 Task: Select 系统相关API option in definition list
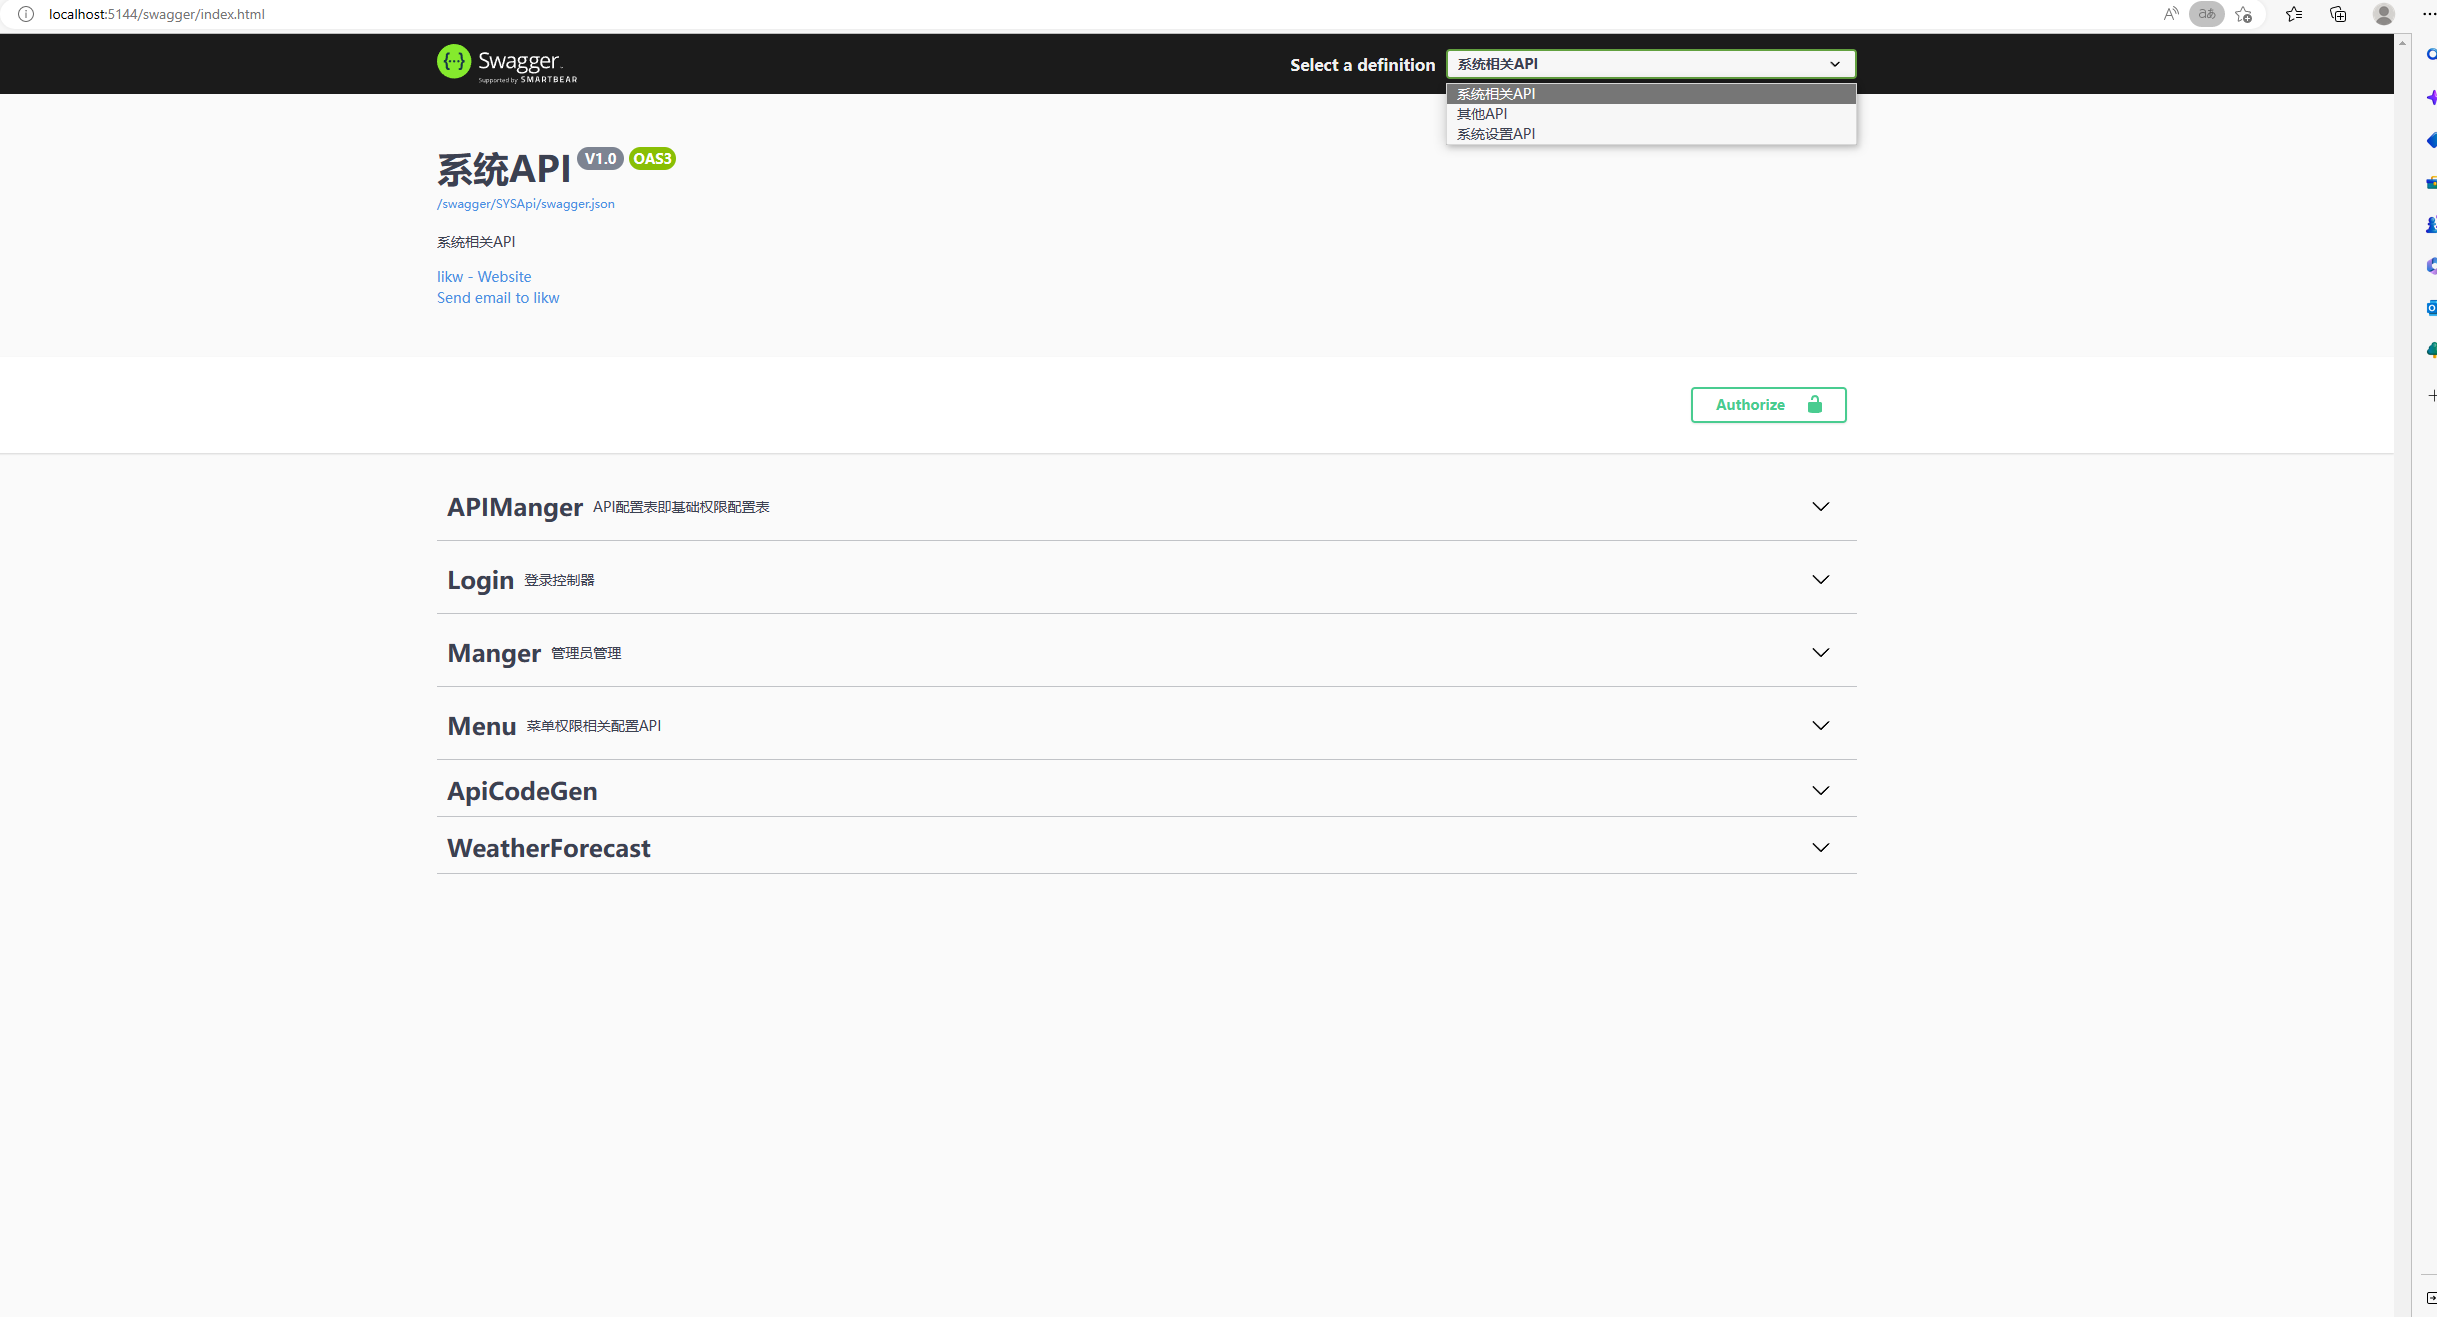pos(1651,94)
